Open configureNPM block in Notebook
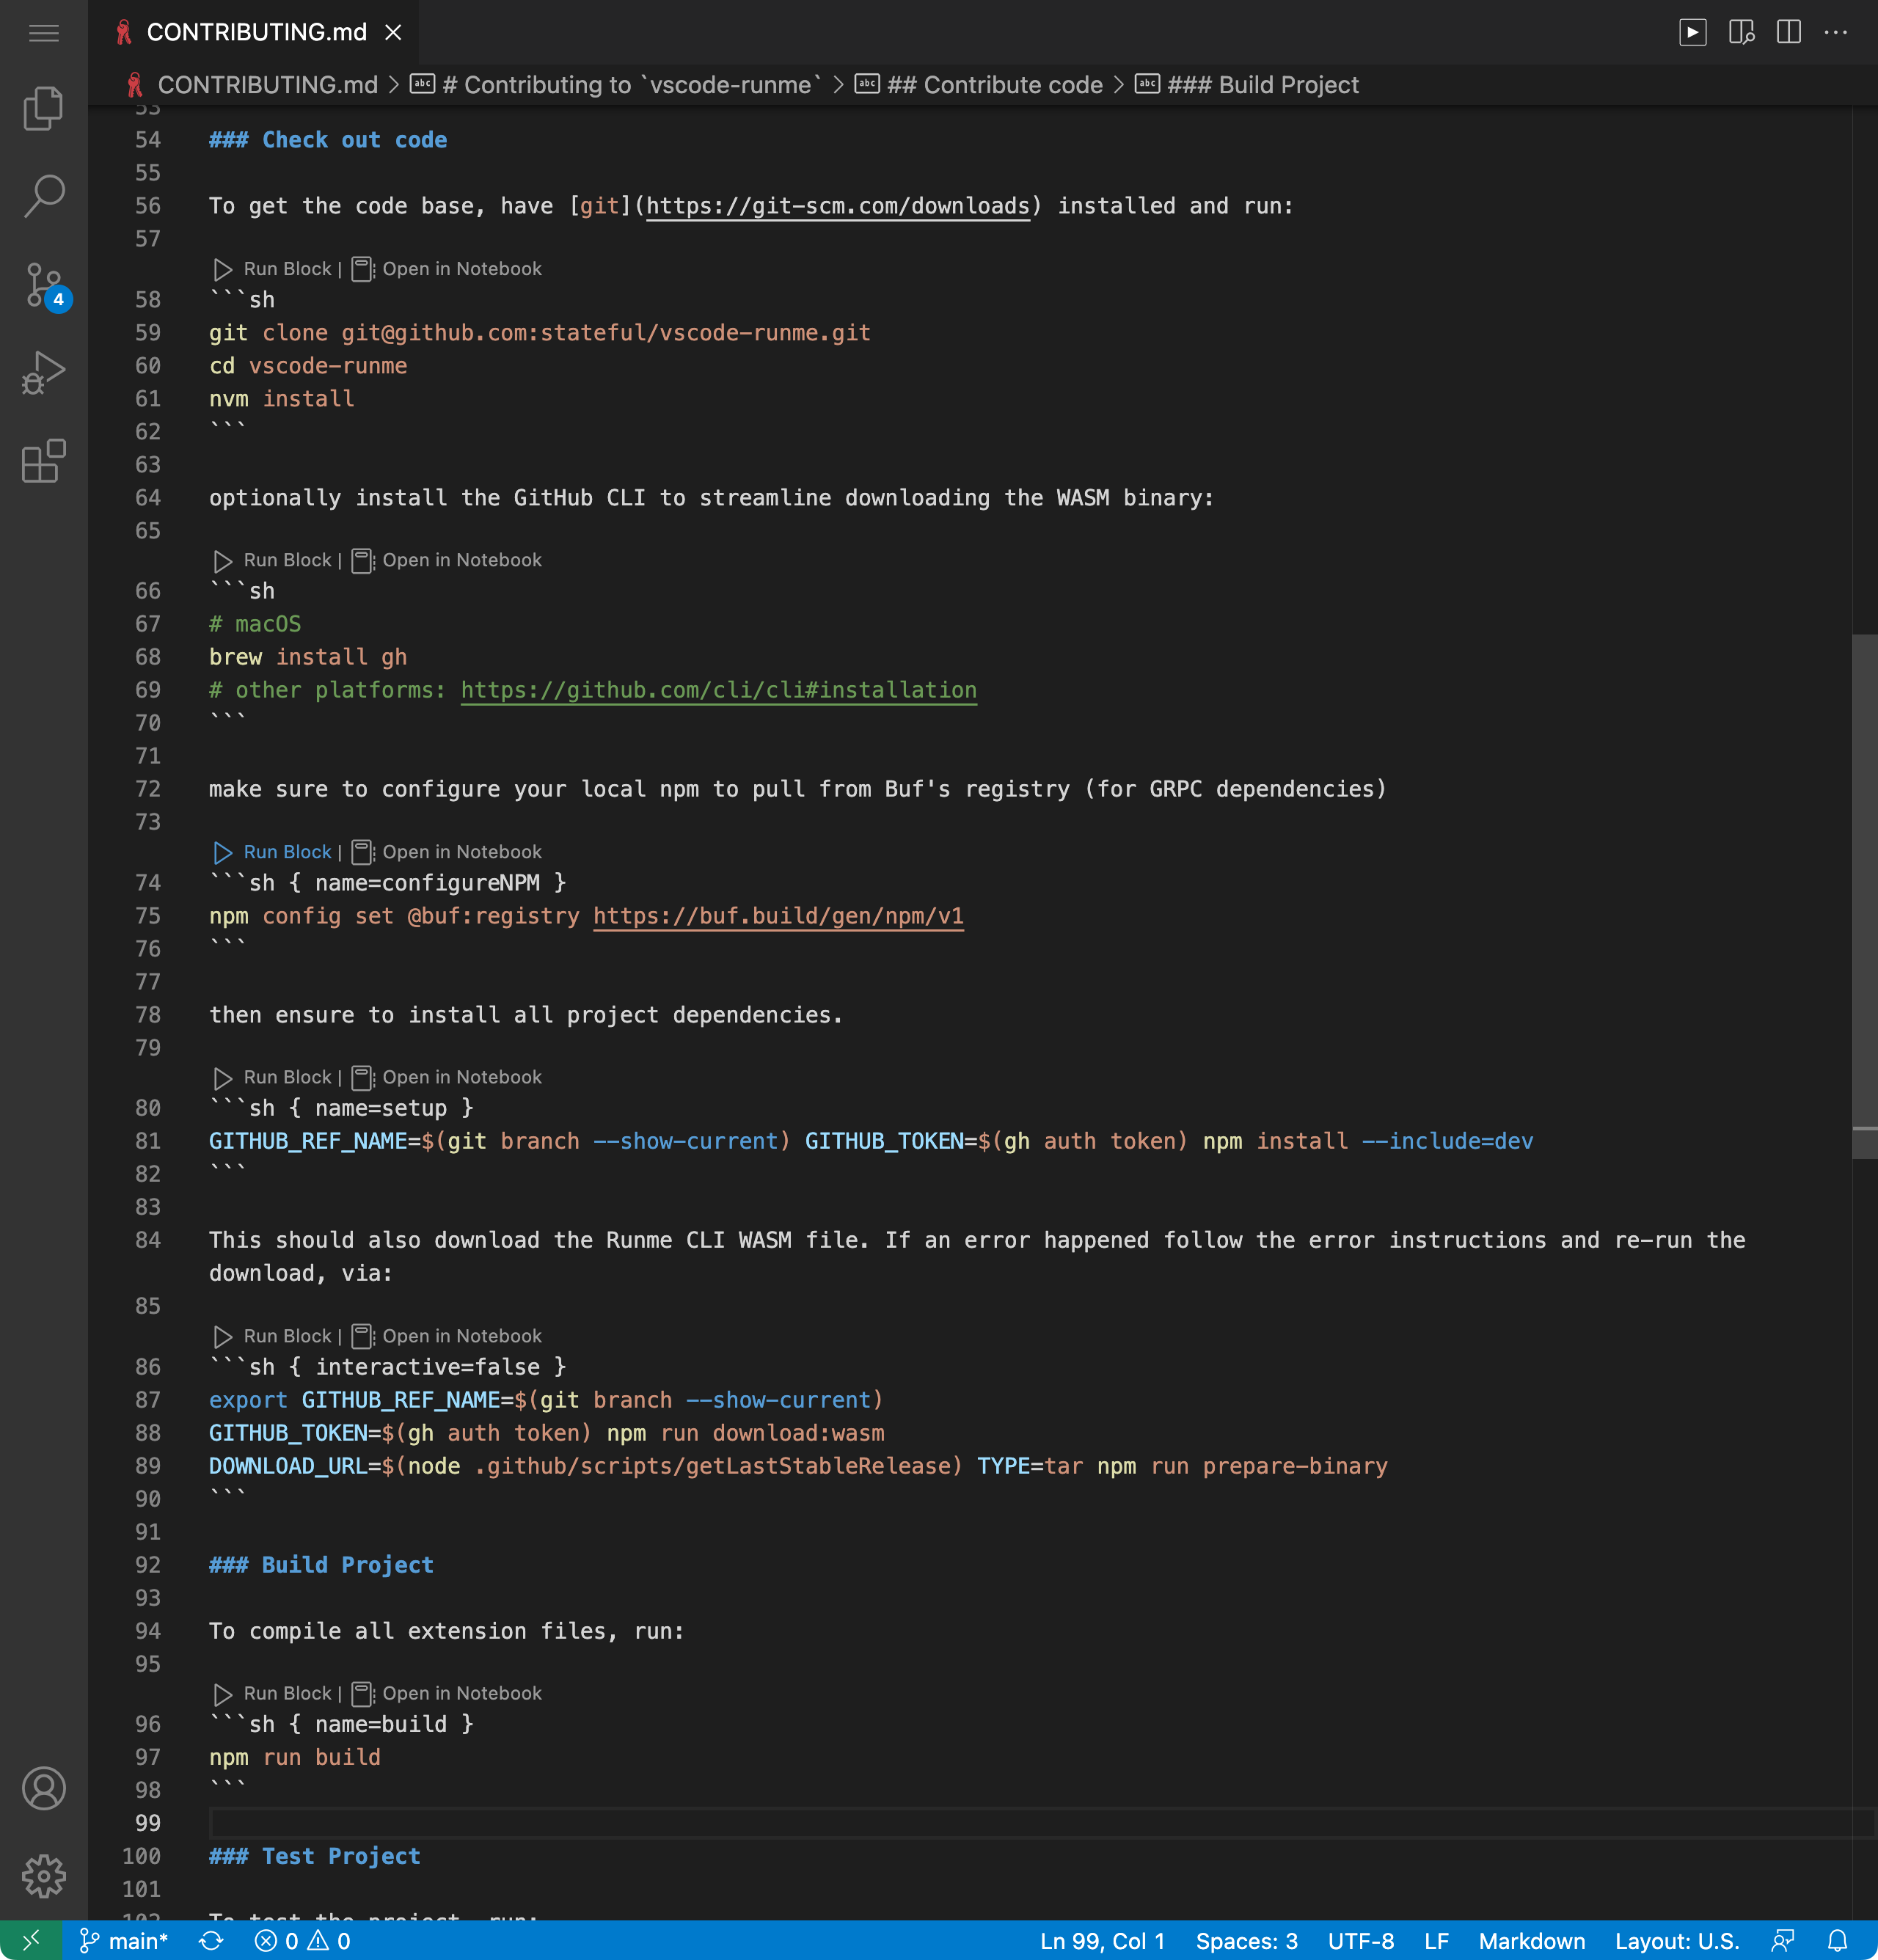The height and width of the screenshot is (1960, 1878). click(446, 852)
